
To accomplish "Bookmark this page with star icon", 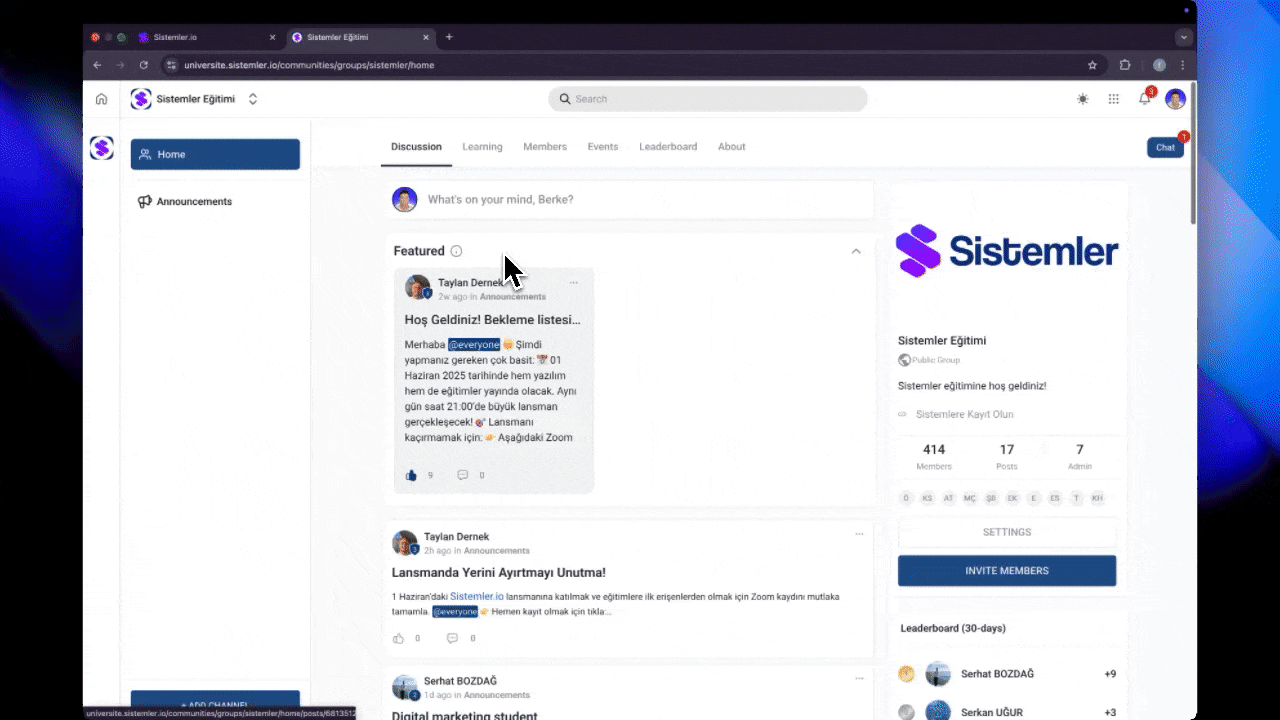I will click(x=1092, y=65).
